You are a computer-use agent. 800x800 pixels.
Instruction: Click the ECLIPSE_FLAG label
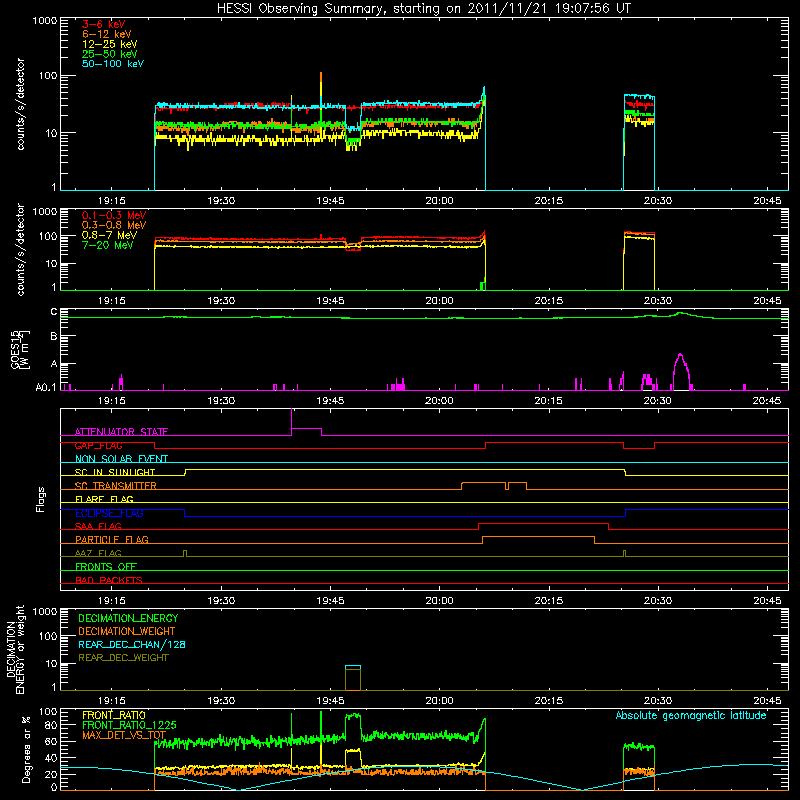coord(109,513)
